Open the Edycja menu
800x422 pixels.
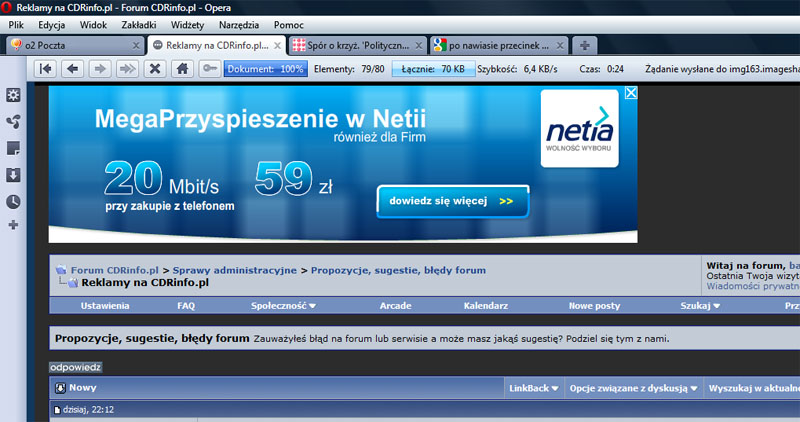[52, 24]
